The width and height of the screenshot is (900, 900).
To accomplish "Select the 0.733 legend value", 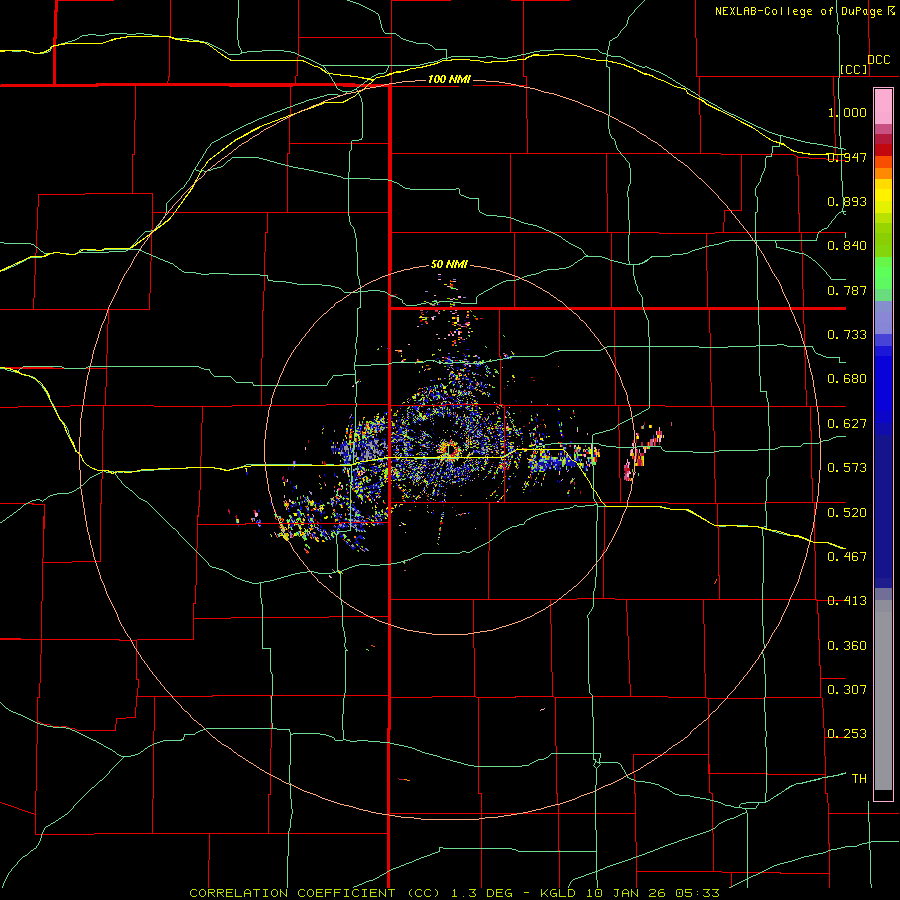I will coord(847,335).
